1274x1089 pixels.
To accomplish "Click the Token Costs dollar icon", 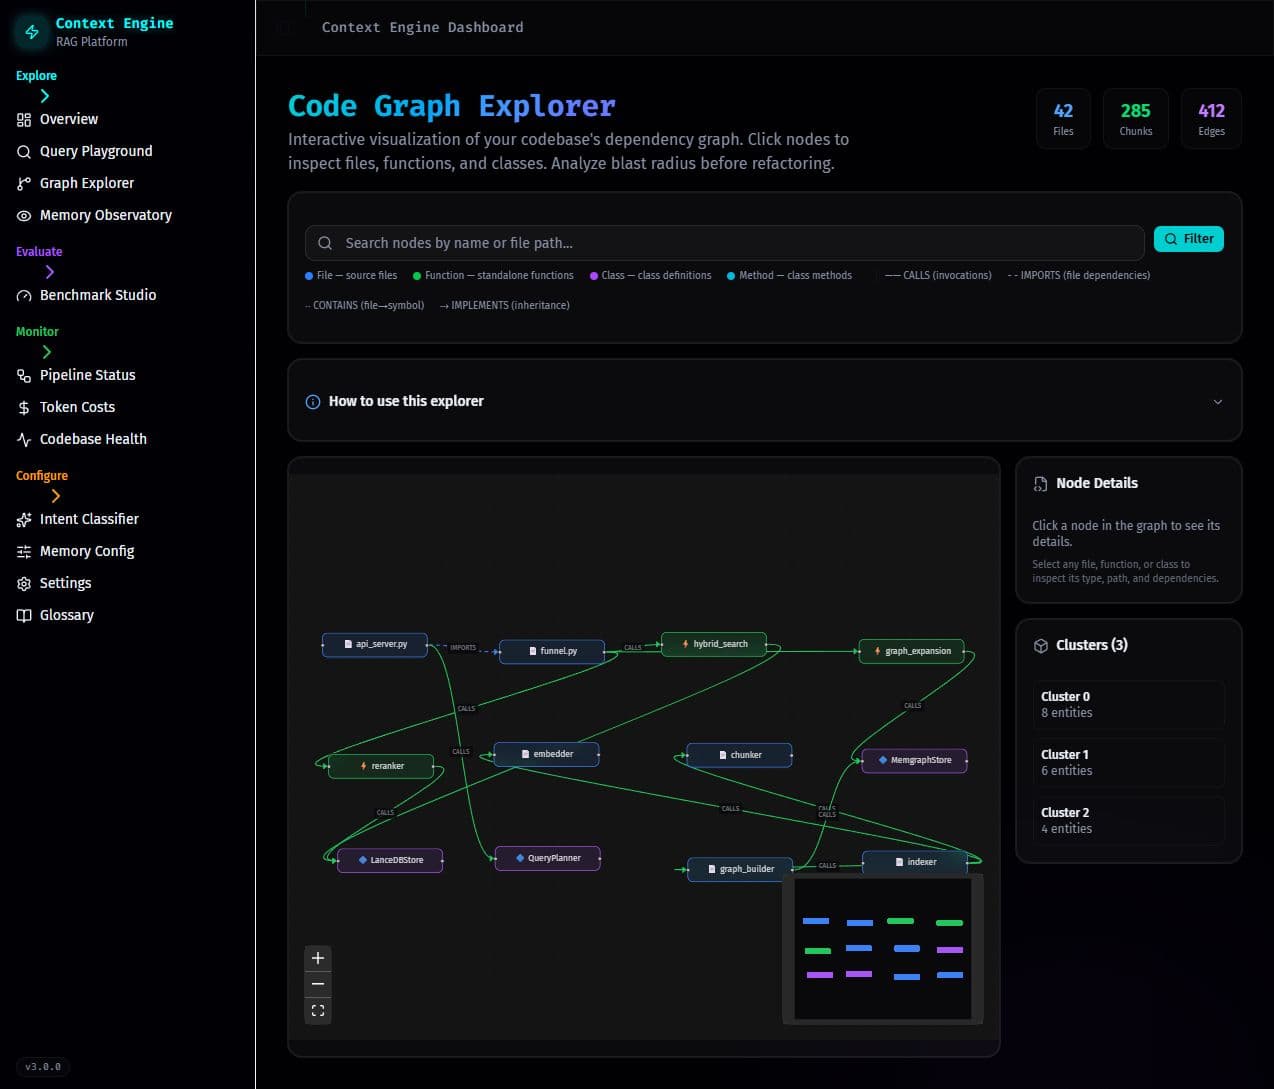I will (x=24, y=408).
